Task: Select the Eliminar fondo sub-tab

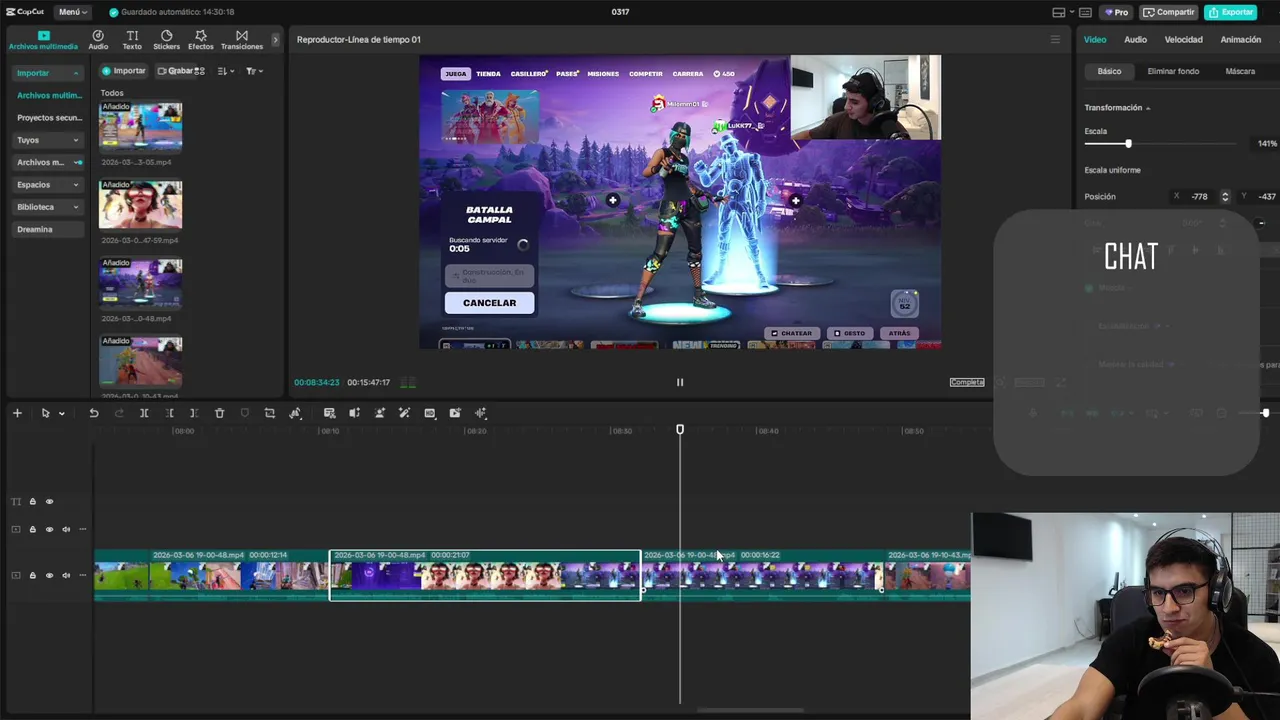Action: click(x=1173, y=71)
